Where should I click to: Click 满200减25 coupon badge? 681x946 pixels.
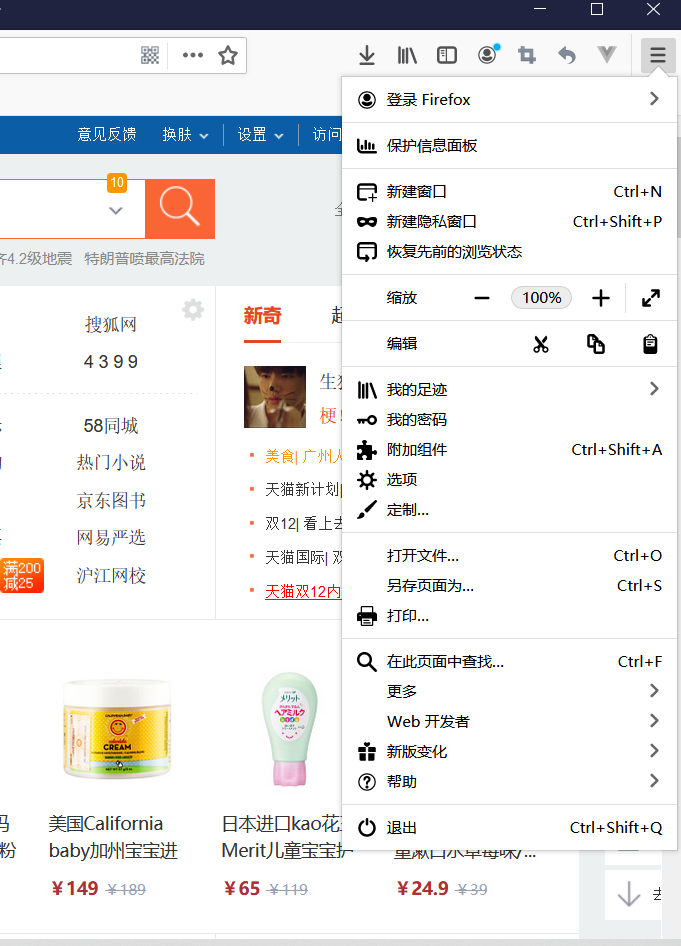[22, 576]
